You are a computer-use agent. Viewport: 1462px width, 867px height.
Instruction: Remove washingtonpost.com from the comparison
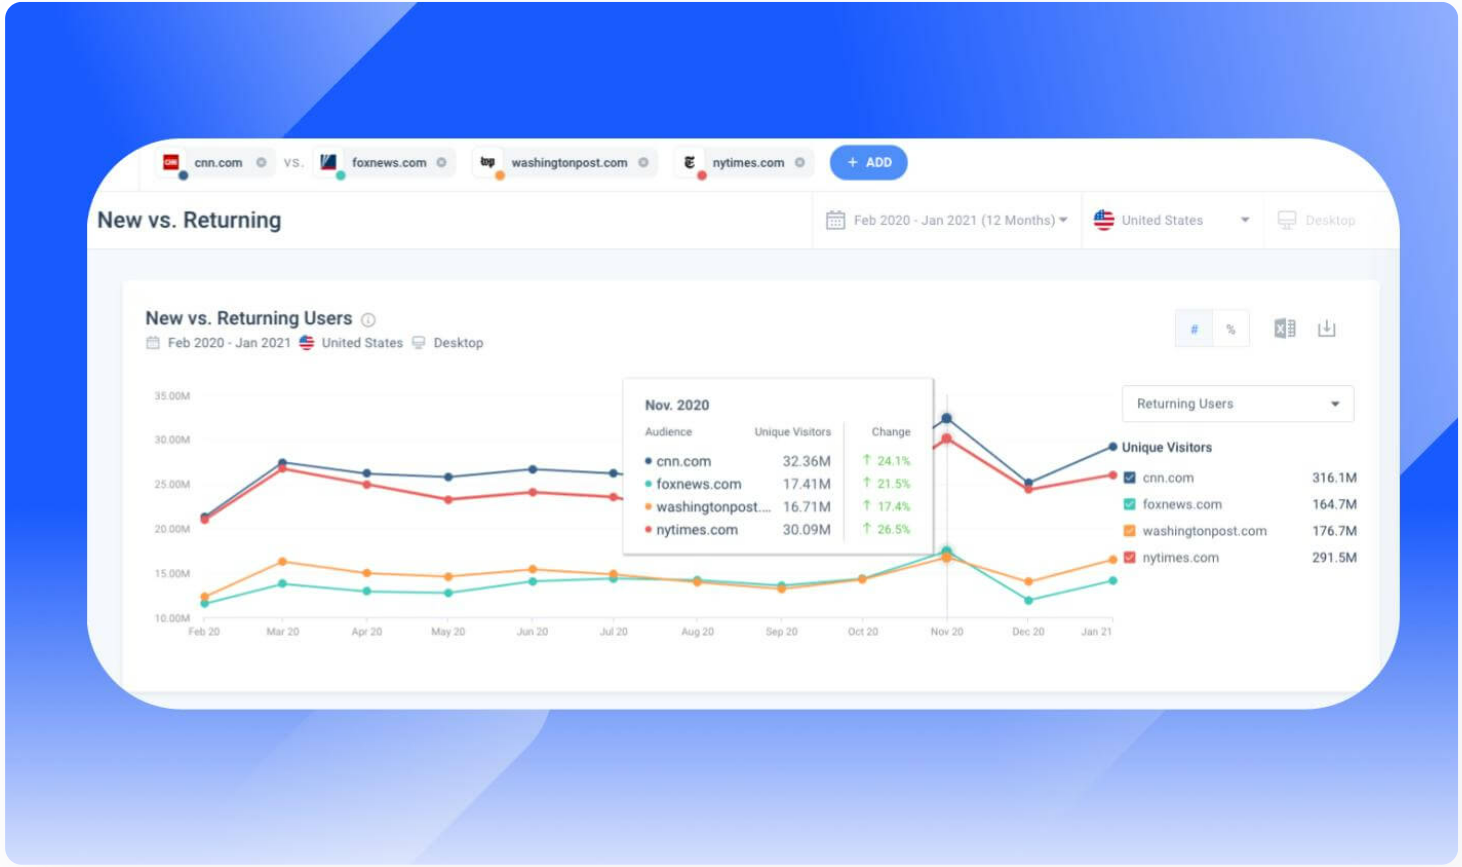(x=643, y=162)
